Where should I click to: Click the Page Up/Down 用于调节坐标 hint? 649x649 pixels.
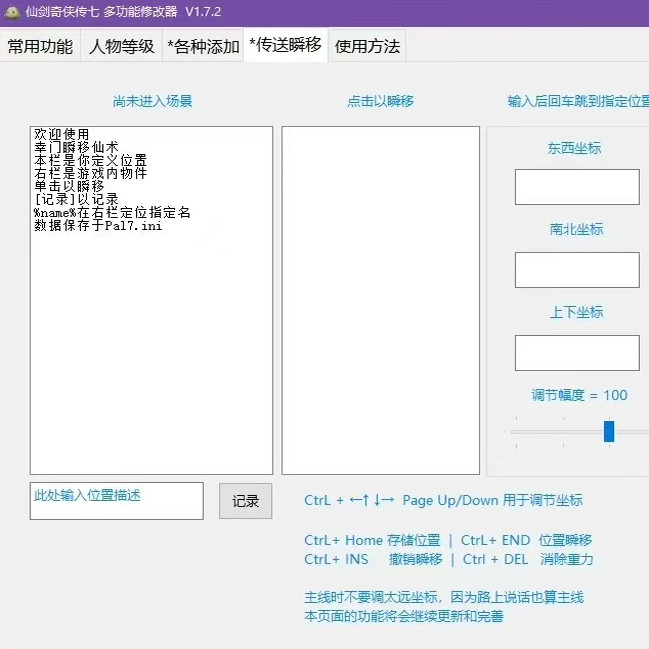pos(493,500)
